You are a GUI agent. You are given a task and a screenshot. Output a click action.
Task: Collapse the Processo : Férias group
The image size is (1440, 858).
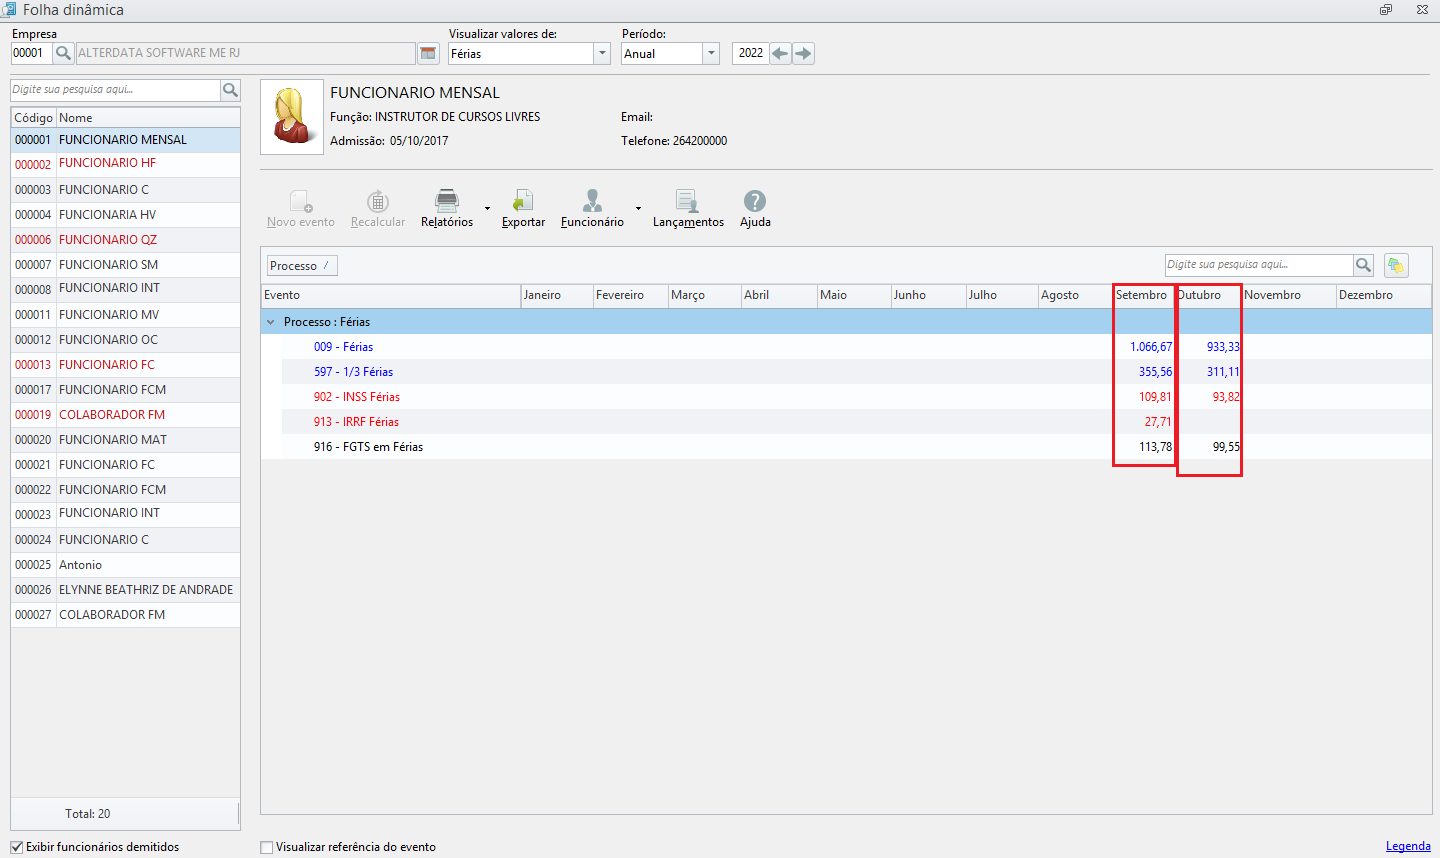(270, 321)
